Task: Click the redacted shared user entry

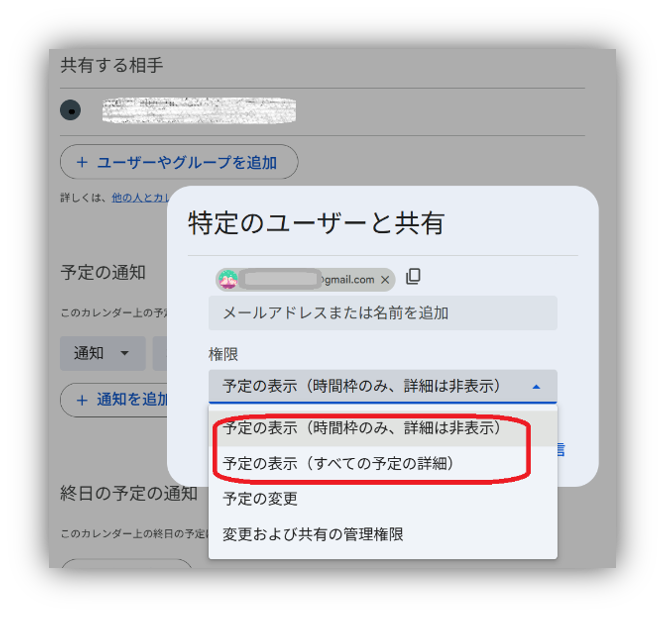Action: tap(199, 110)
